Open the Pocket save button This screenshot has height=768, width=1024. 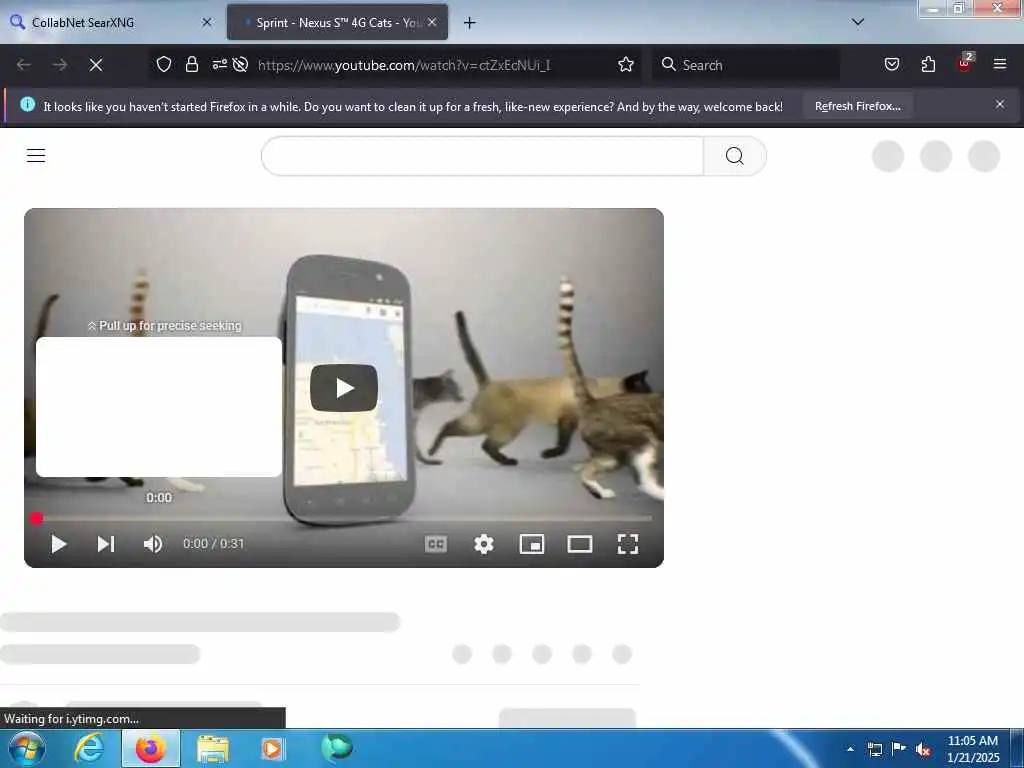click(892, 64)
